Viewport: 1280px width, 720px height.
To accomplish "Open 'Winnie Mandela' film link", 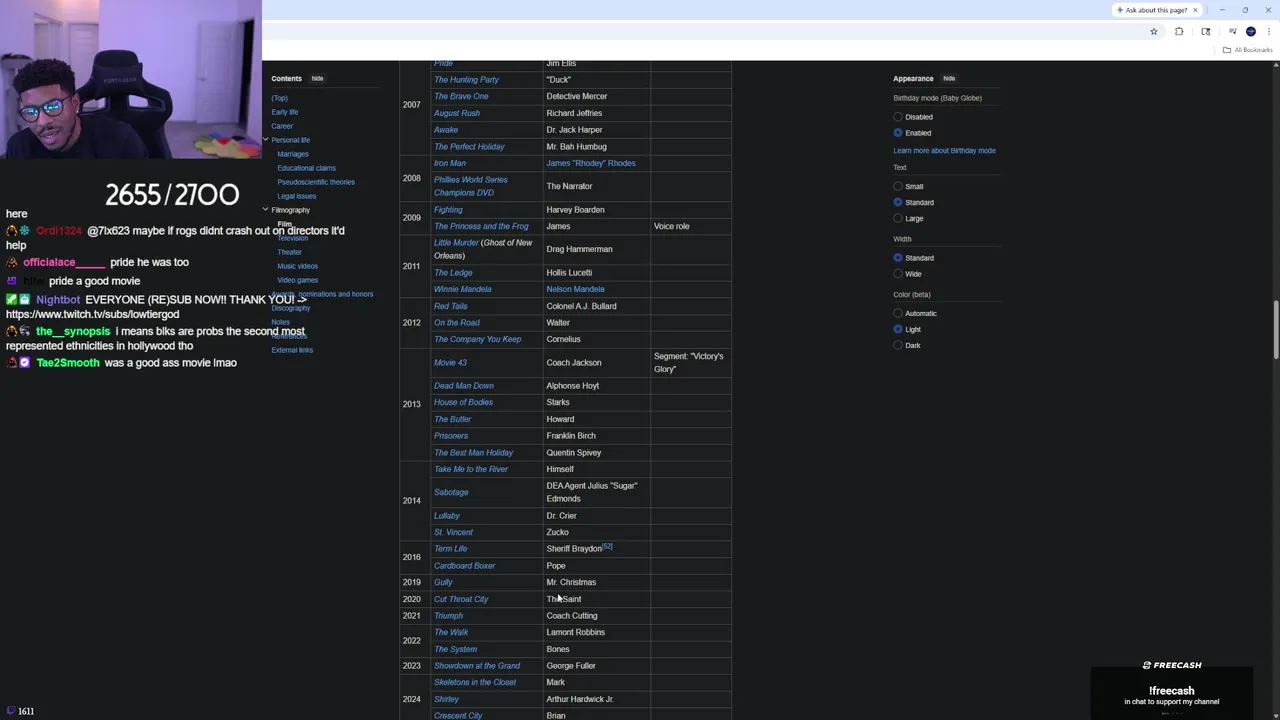I will click(463, 289).
